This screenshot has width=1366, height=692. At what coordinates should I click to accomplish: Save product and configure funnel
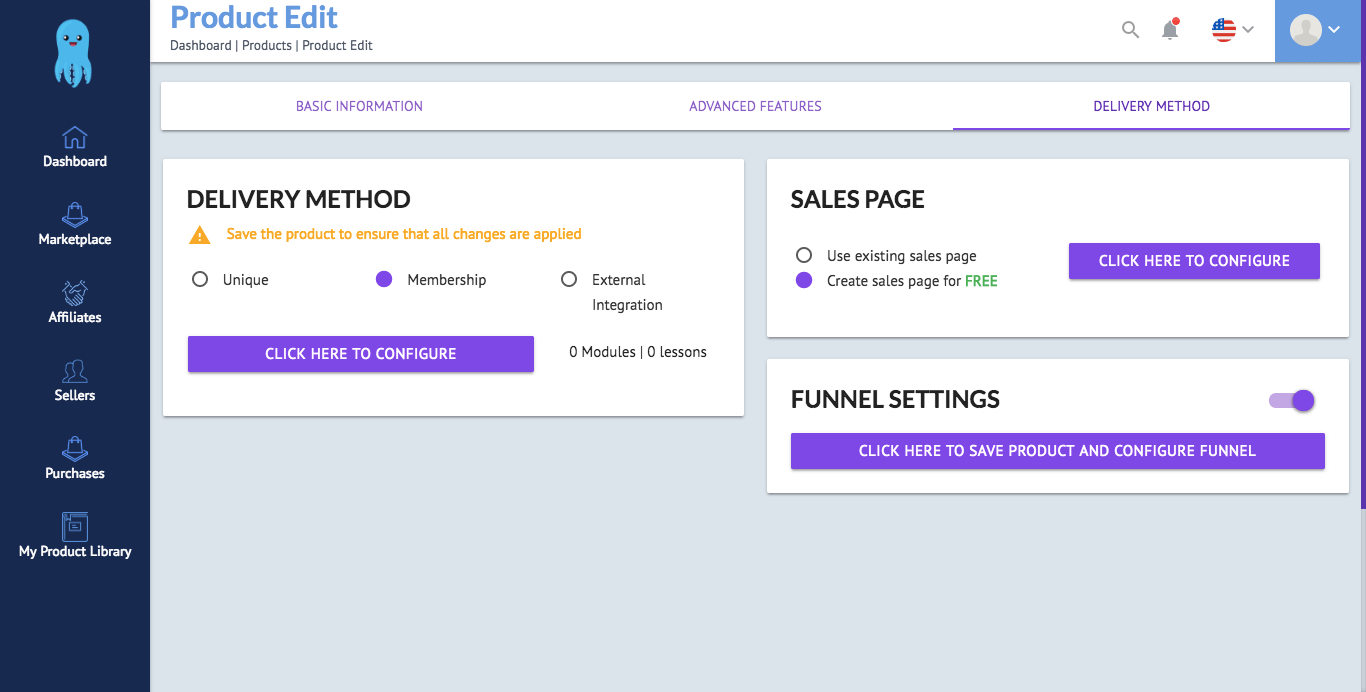[1057, 451]
